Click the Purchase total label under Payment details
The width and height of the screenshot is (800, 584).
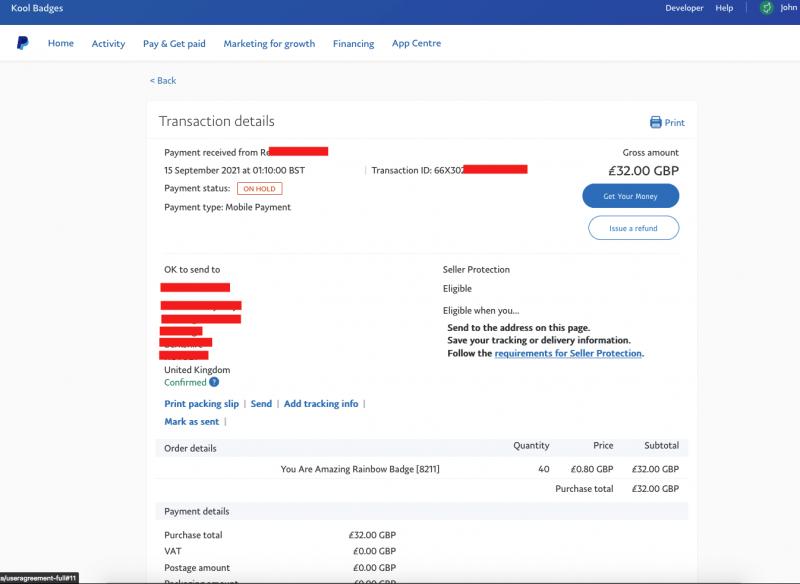tap(193, 535)
